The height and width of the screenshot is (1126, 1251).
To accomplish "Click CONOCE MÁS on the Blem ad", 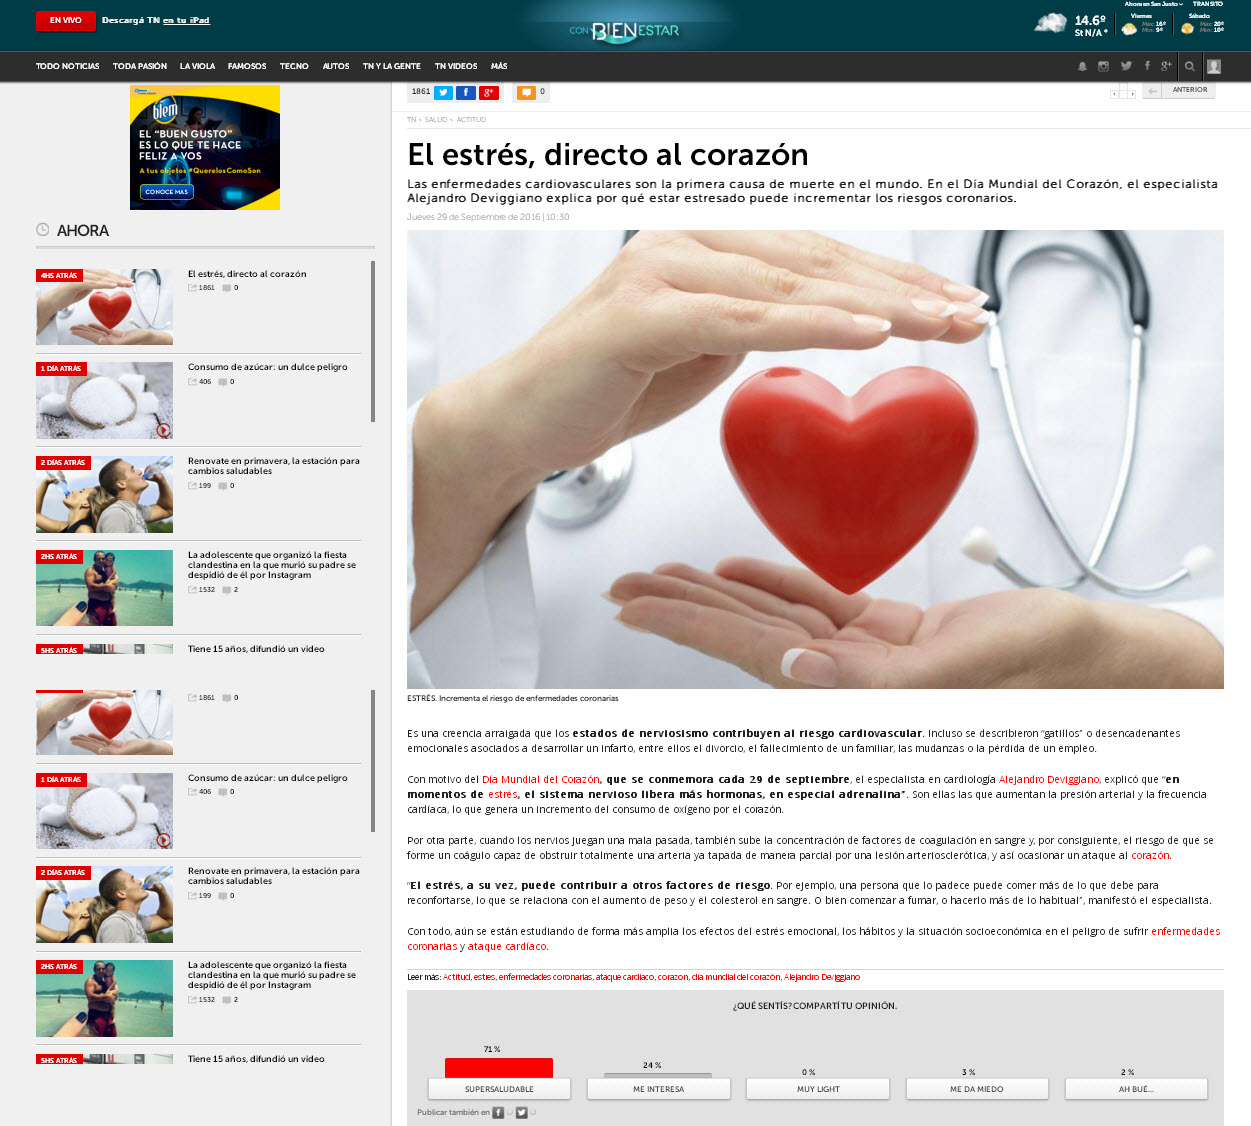I will tap(167, 192).
